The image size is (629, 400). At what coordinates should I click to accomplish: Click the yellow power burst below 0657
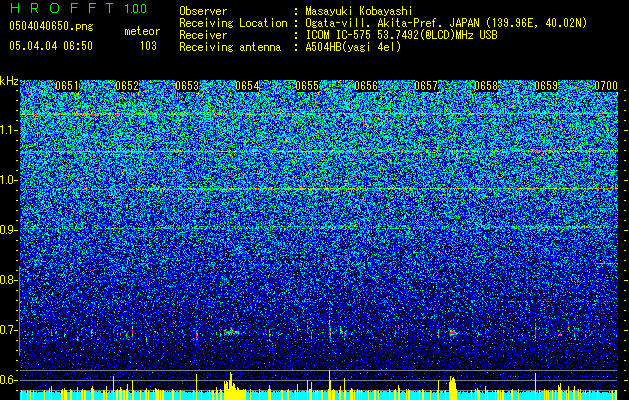[x=452, y=387]
